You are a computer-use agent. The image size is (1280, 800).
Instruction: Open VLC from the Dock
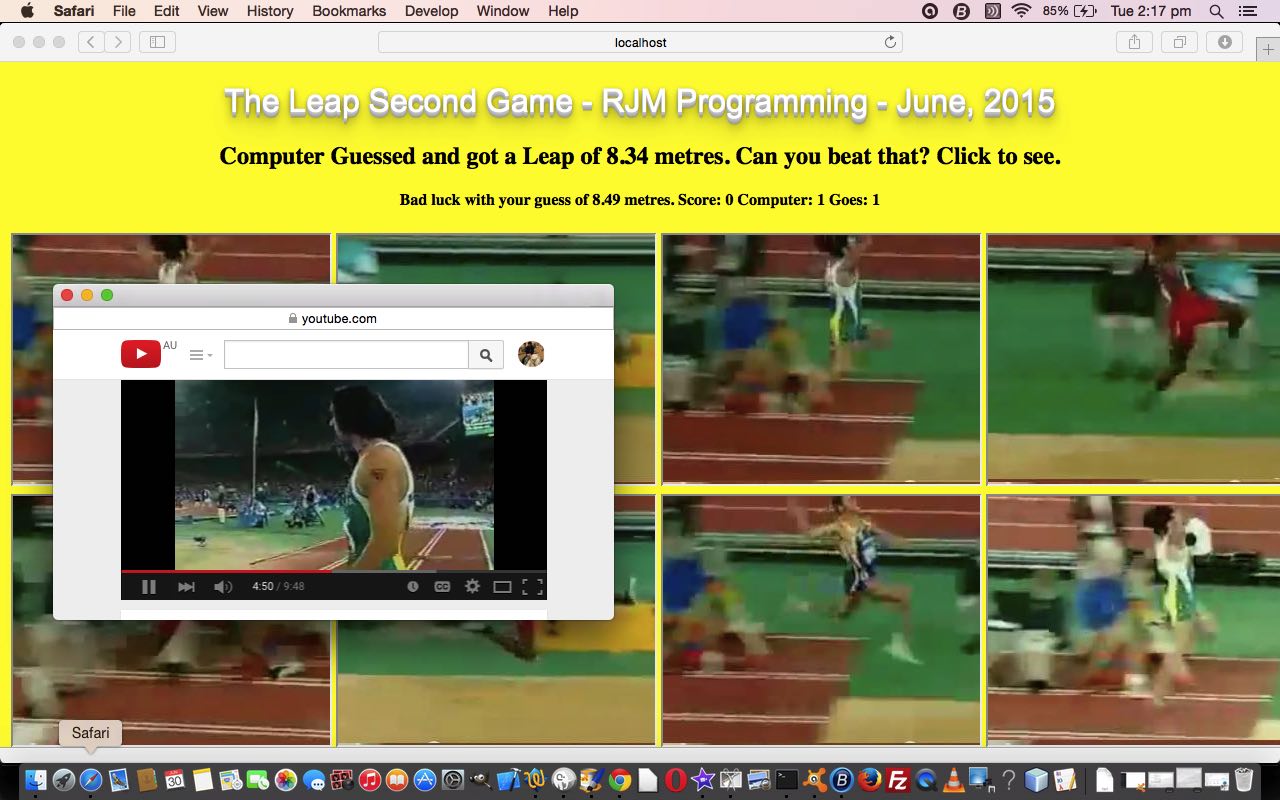(x=953, y=780)
